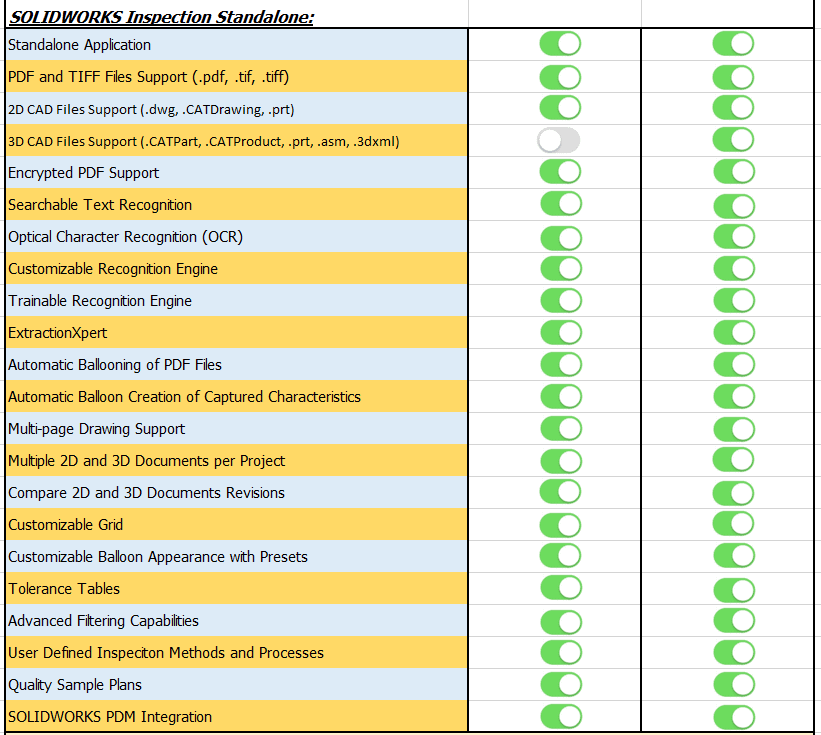Select the 'Standalone Application' cell

[x=236, y=44]
